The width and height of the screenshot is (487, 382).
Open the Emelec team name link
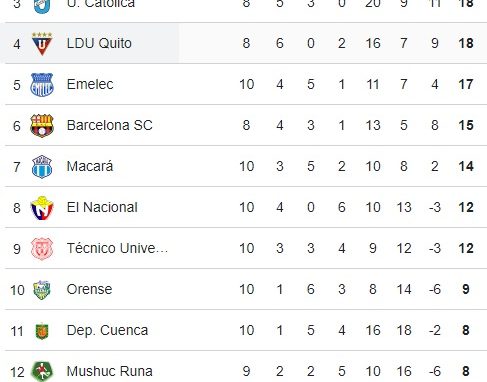[90, 84]
